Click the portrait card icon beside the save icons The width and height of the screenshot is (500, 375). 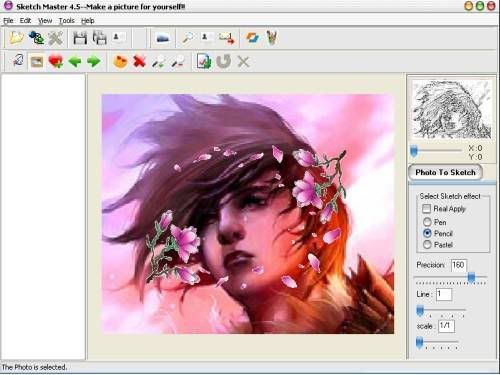coord(119,37)
